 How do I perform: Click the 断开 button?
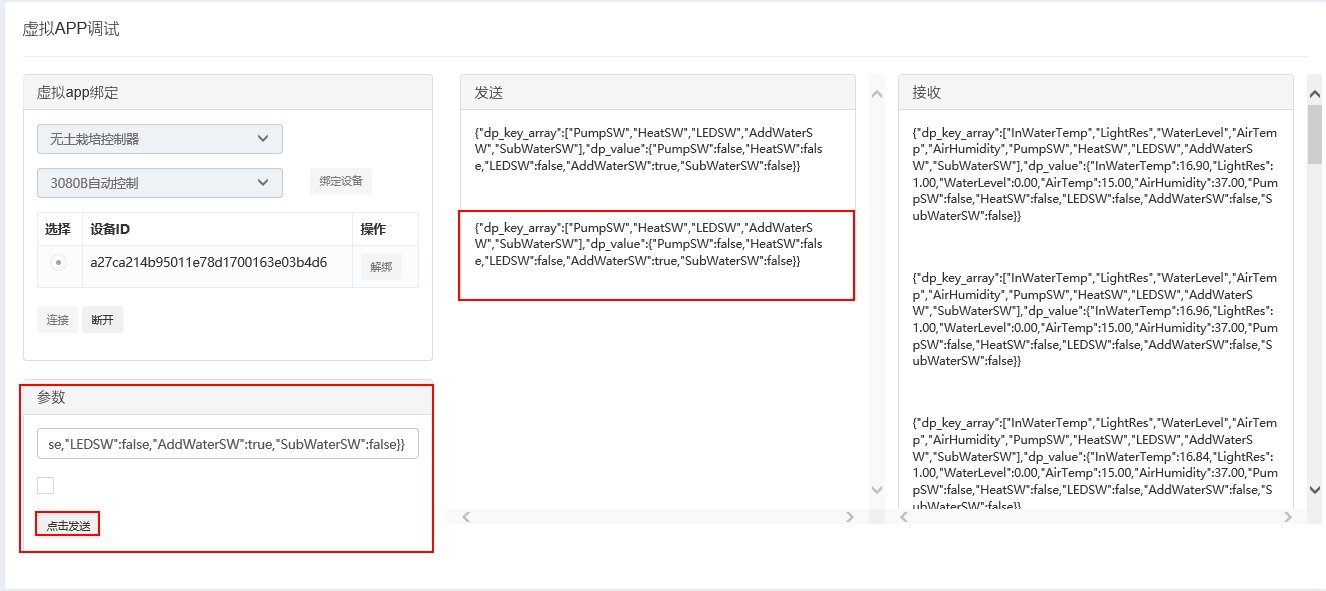point(102,320)
